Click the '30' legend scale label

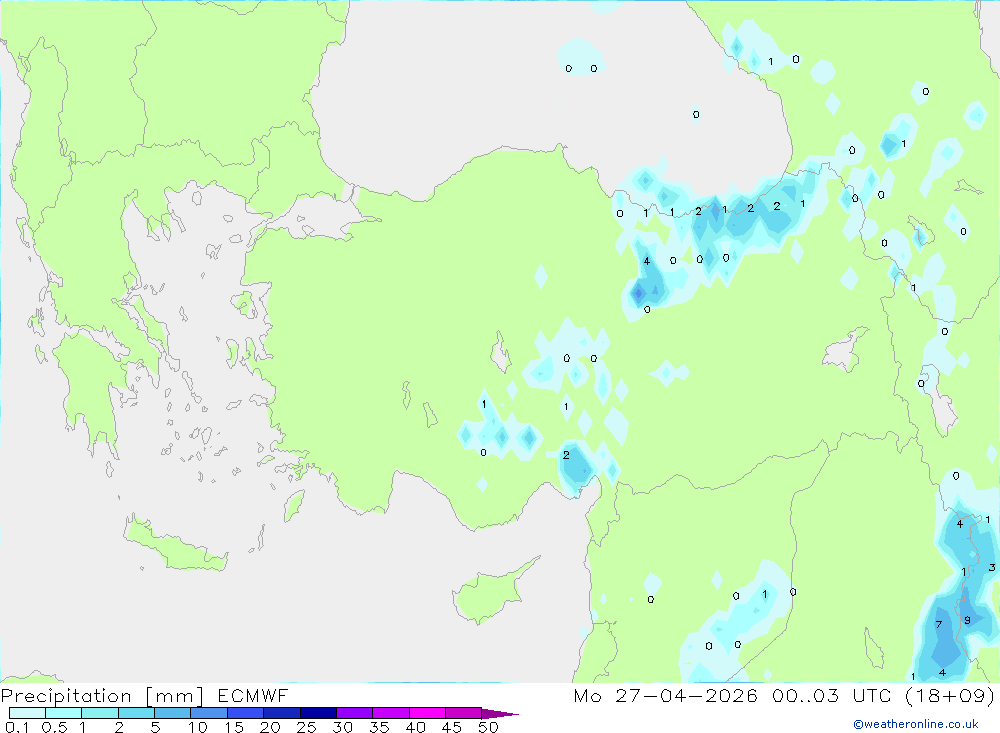click(342, 727)
